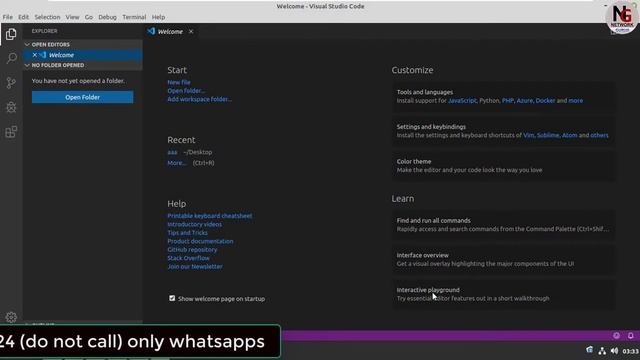
Task: Click more link in Tools and languages
Action: 576,100
